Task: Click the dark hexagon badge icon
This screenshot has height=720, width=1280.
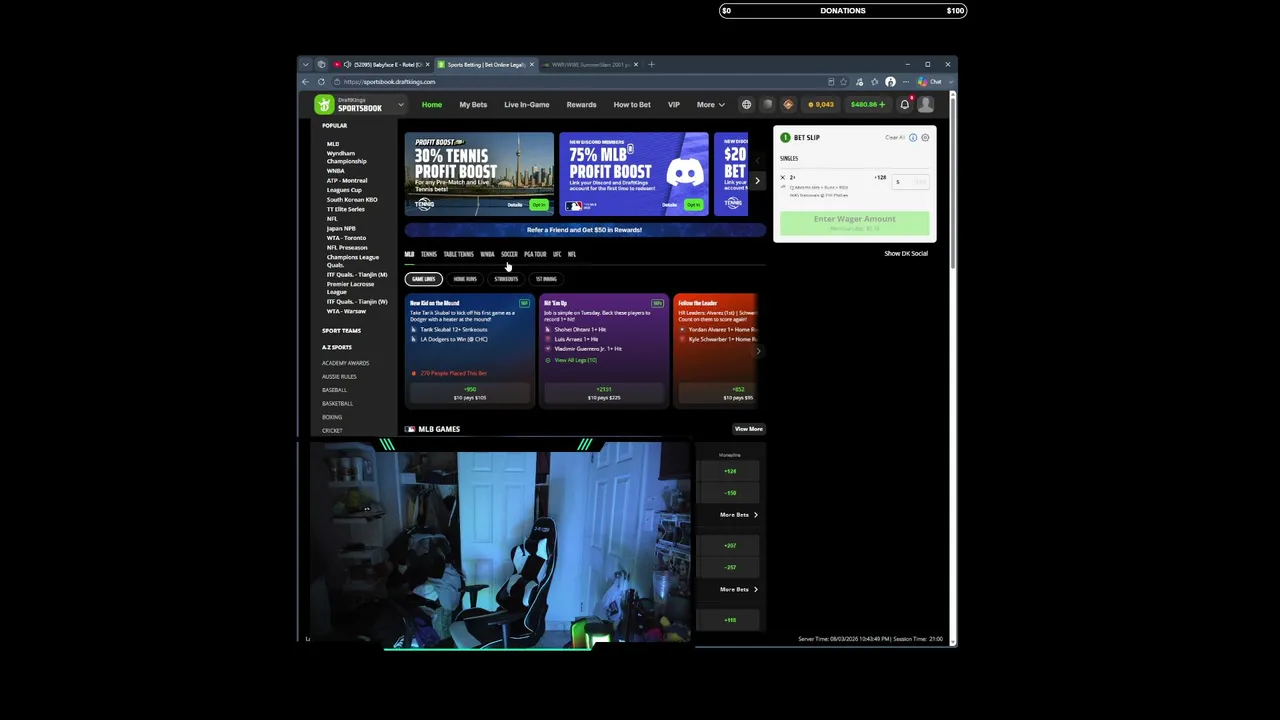Action: 767,104
